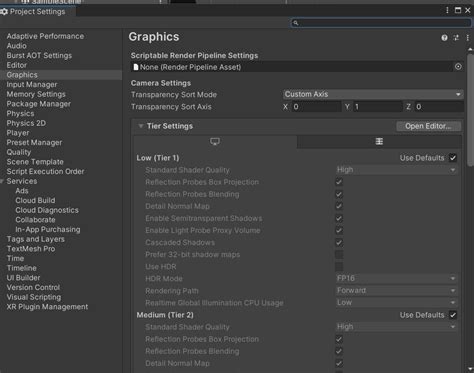
Task: Collapse the Services tree category
Action: coord(2,181)
